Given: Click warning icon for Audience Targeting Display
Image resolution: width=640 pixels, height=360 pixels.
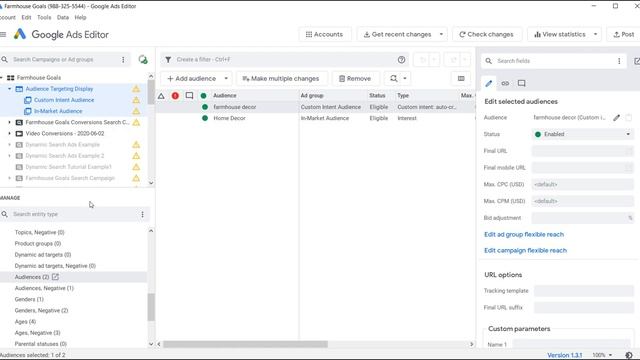Looking at the screenshot, I should (x=136, y=89).
